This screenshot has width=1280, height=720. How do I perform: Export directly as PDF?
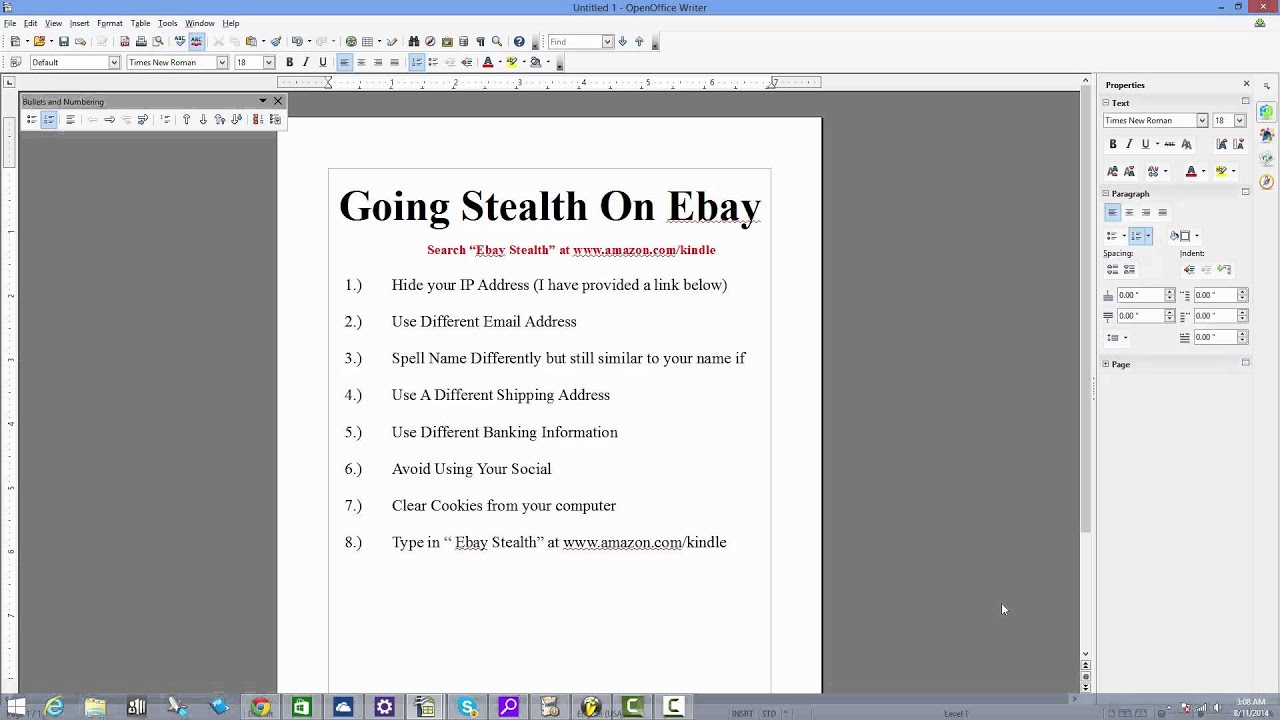pyautogui.click(x=124, y=42)
